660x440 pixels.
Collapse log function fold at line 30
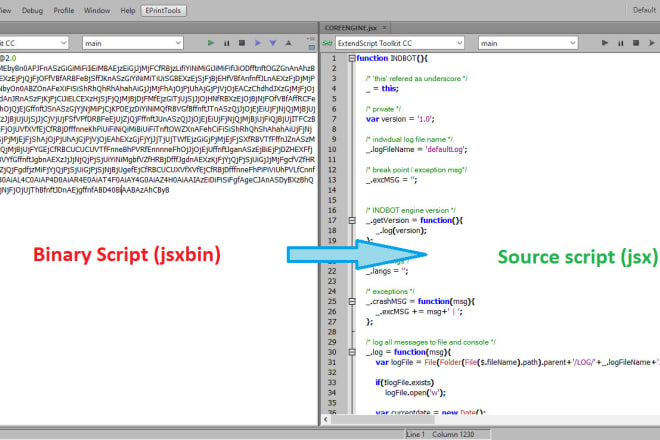(352, 352)
